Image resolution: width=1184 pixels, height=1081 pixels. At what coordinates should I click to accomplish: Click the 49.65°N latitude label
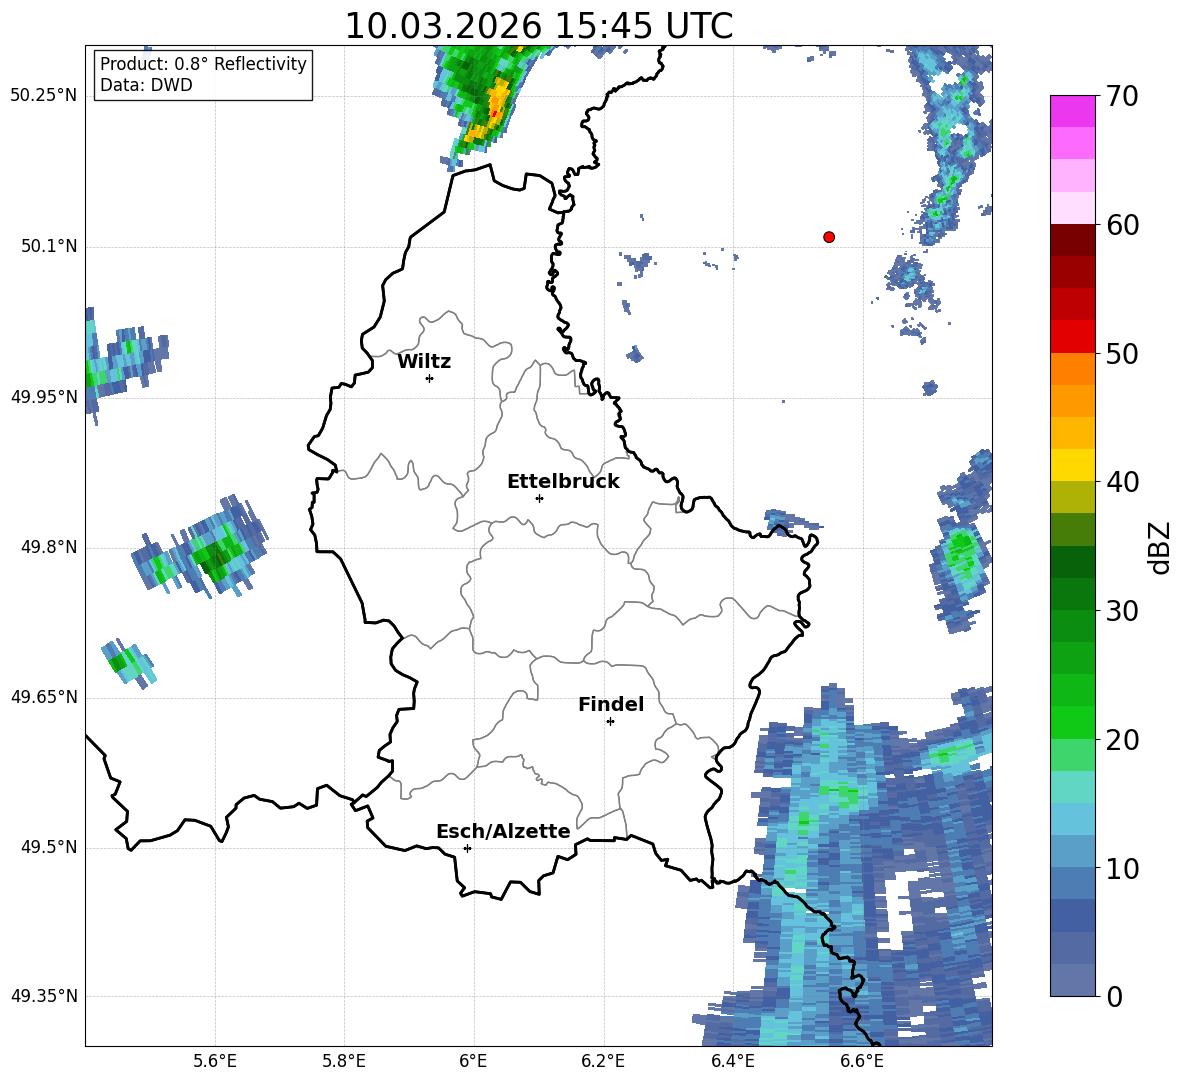(44, 697)
